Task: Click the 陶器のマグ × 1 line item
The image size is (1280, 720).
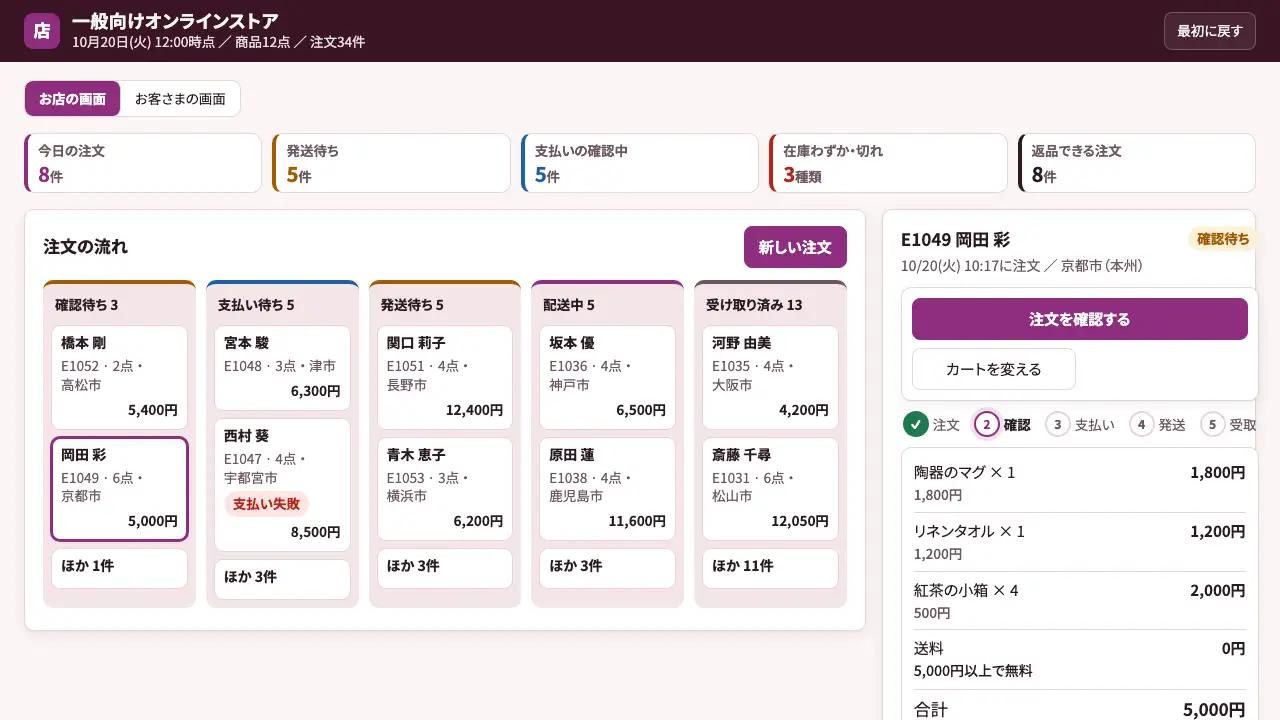Action: click(x=1080, y=483)
